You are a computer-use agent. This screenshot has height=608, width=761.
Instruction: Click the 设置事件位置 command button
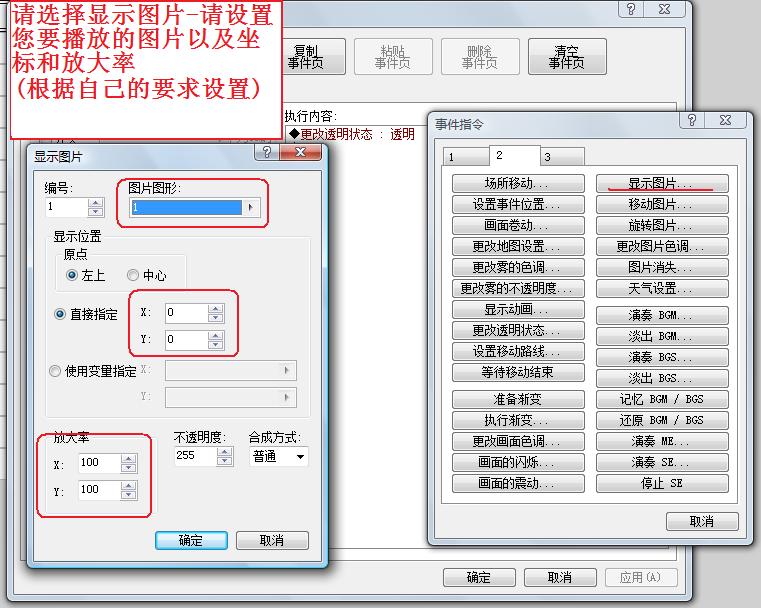click(518, 204)
